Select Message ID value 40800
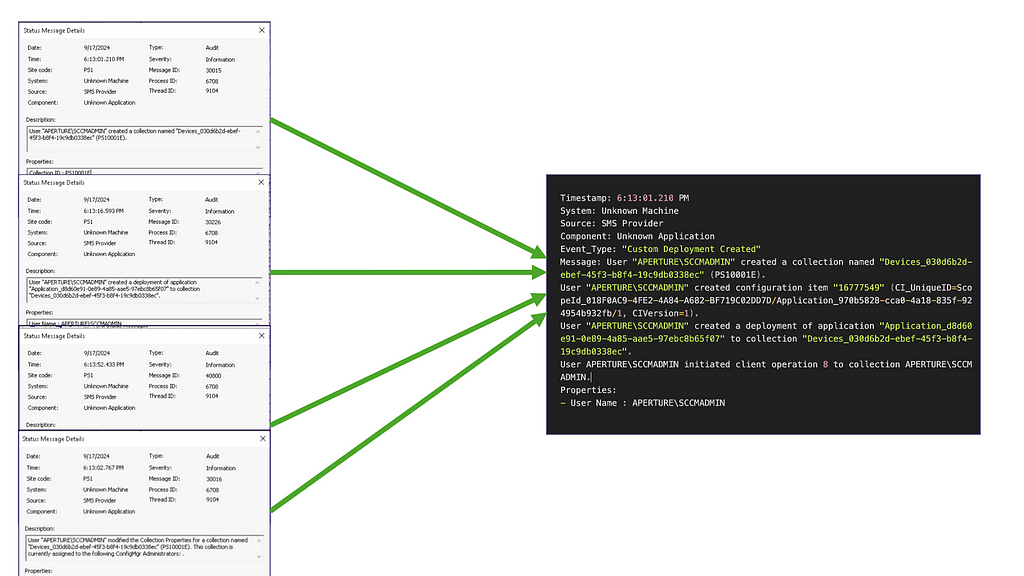 [214, 376]
